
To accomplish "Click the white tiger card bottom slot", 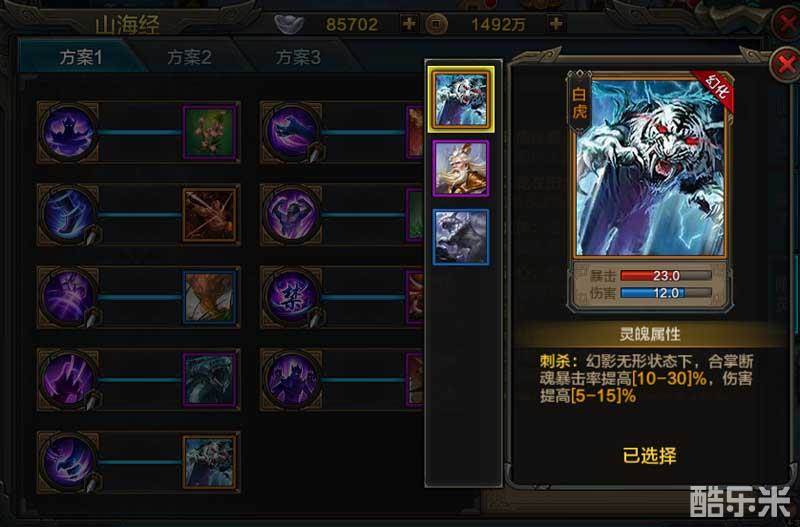I will pyautogui.click(x=210, y=462).
